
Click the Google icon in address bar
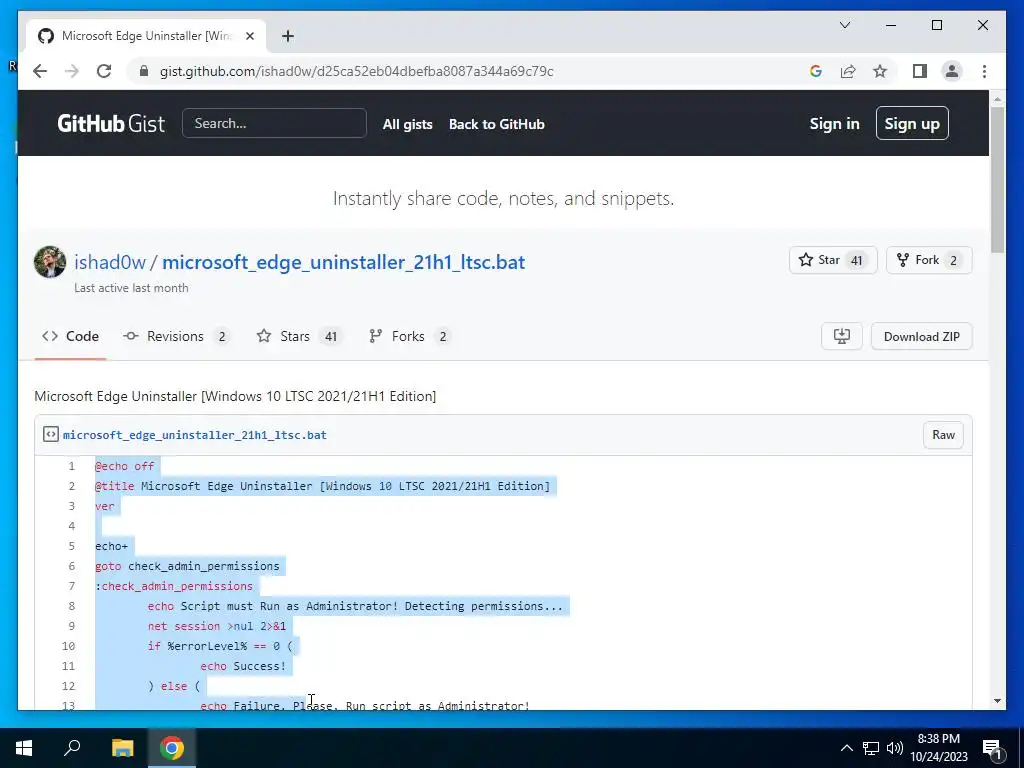[x=816, y=71]
